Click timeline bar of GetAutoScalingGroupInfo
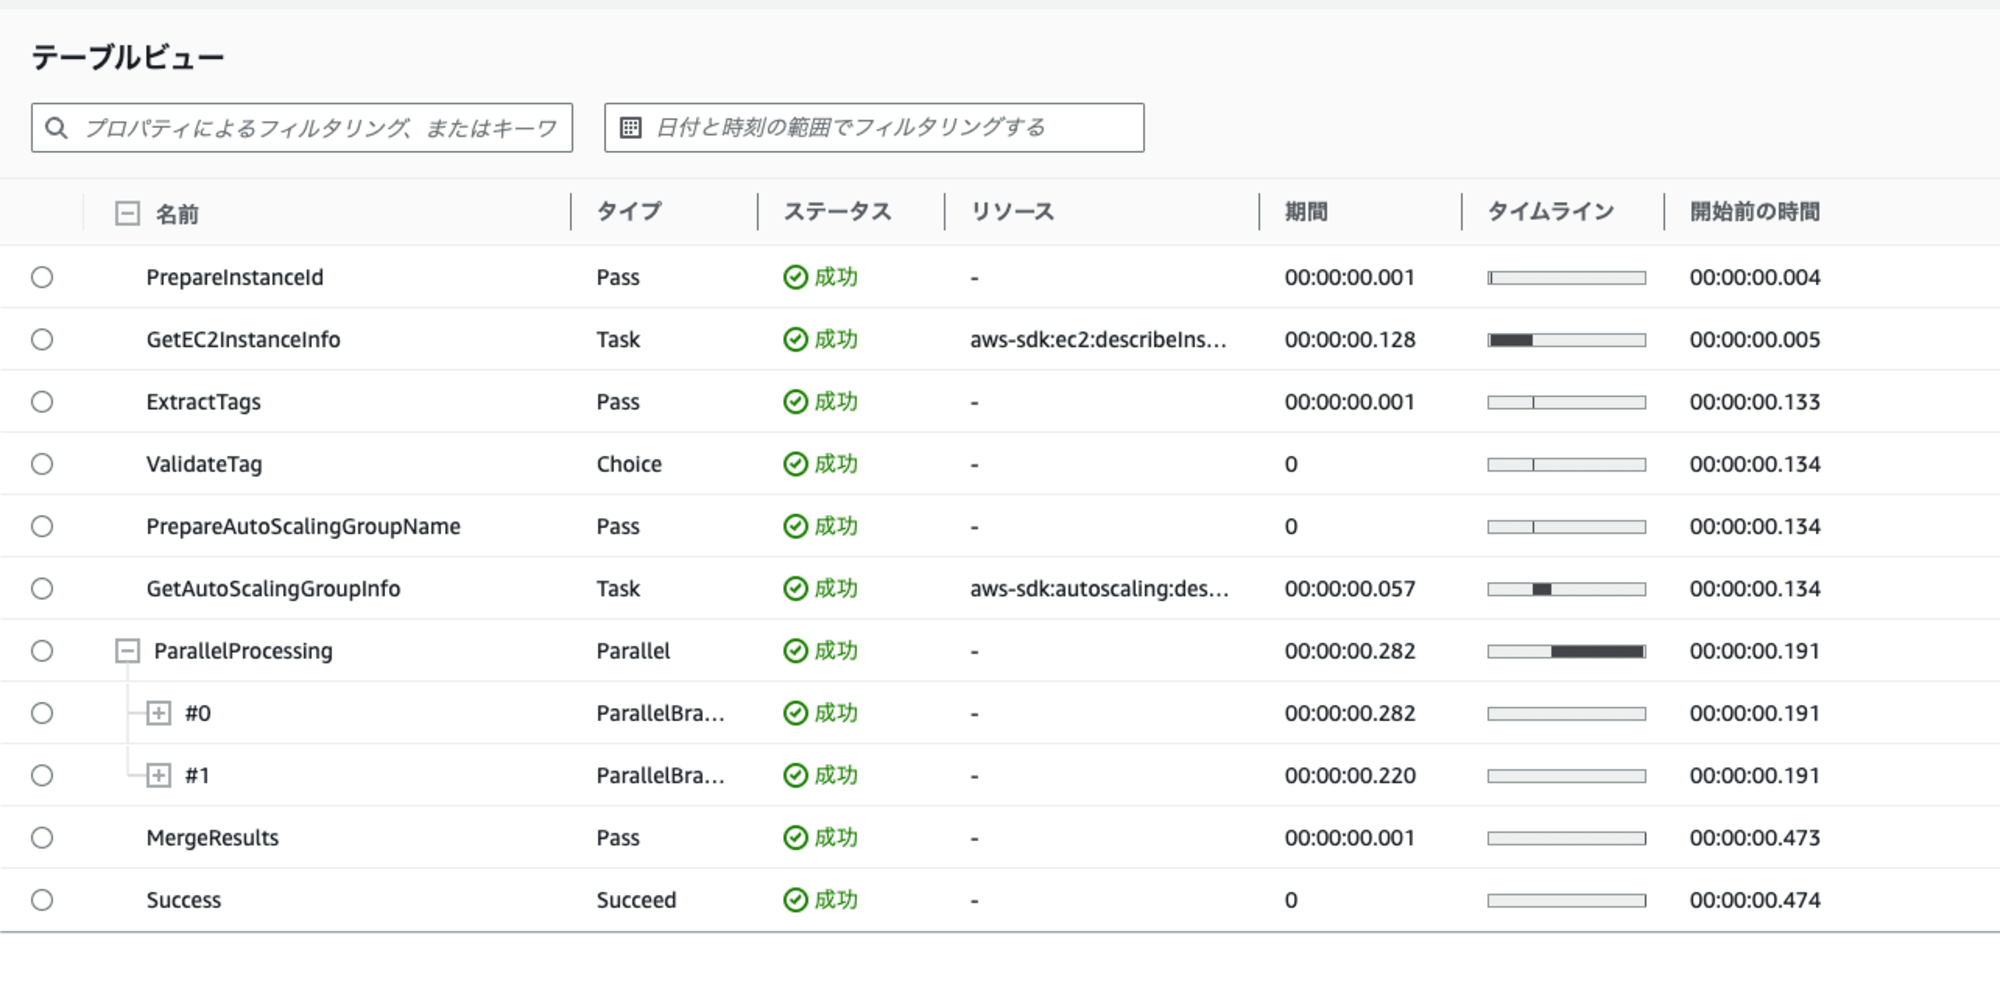The width and height of the screenshot is (2000, 984). pos(1566,589)
